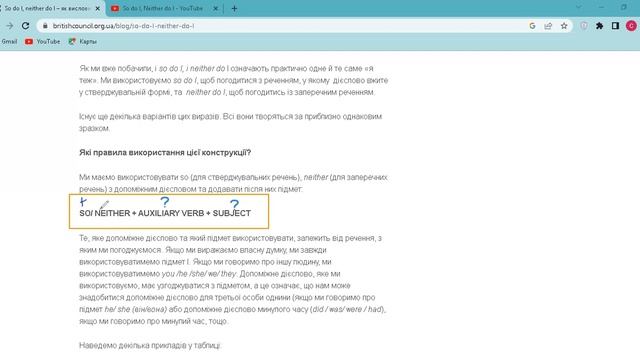
Task: Open a new tab with plus button
Action: pos(234,8)
